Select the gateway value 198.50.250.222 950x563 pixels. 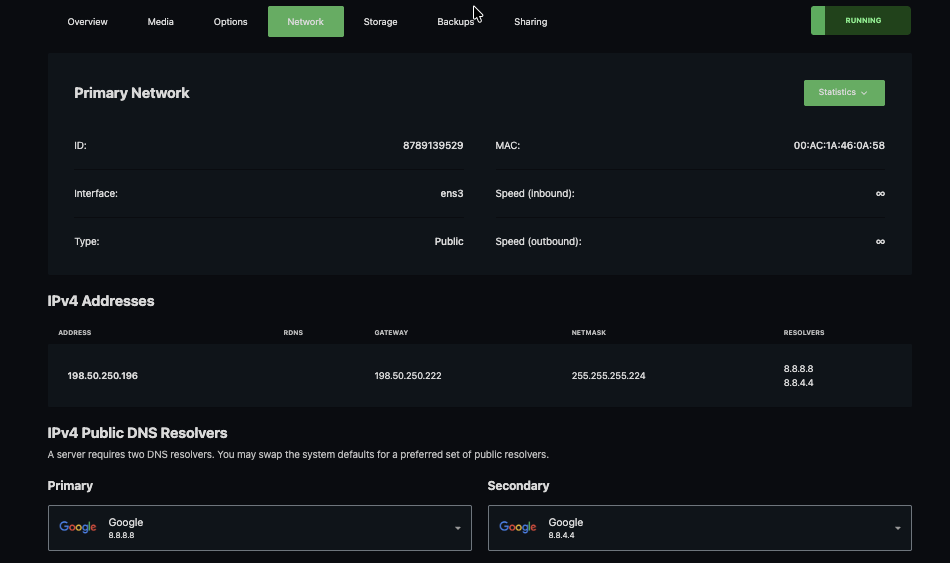(408, 376)
